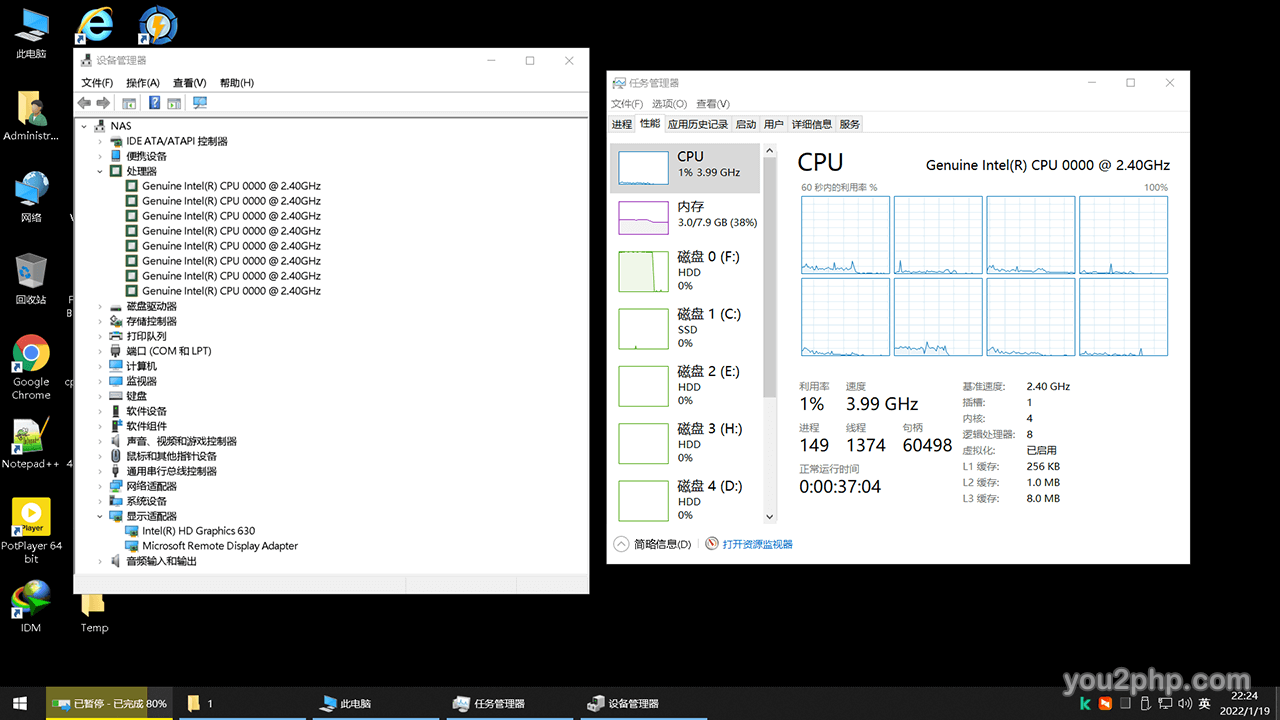The image size is (1280, 720).
Task: Click the Scan for hardware changes monitor icon
Action: 200,103
